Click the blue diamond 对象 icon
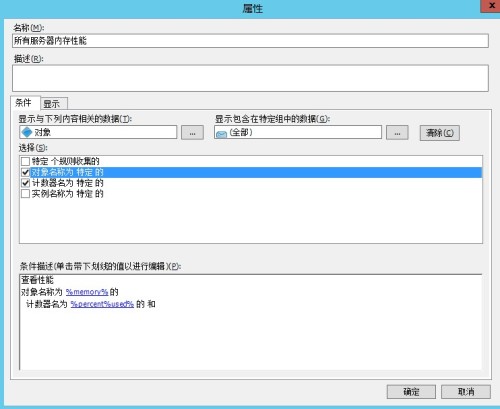 pos(26,132)
